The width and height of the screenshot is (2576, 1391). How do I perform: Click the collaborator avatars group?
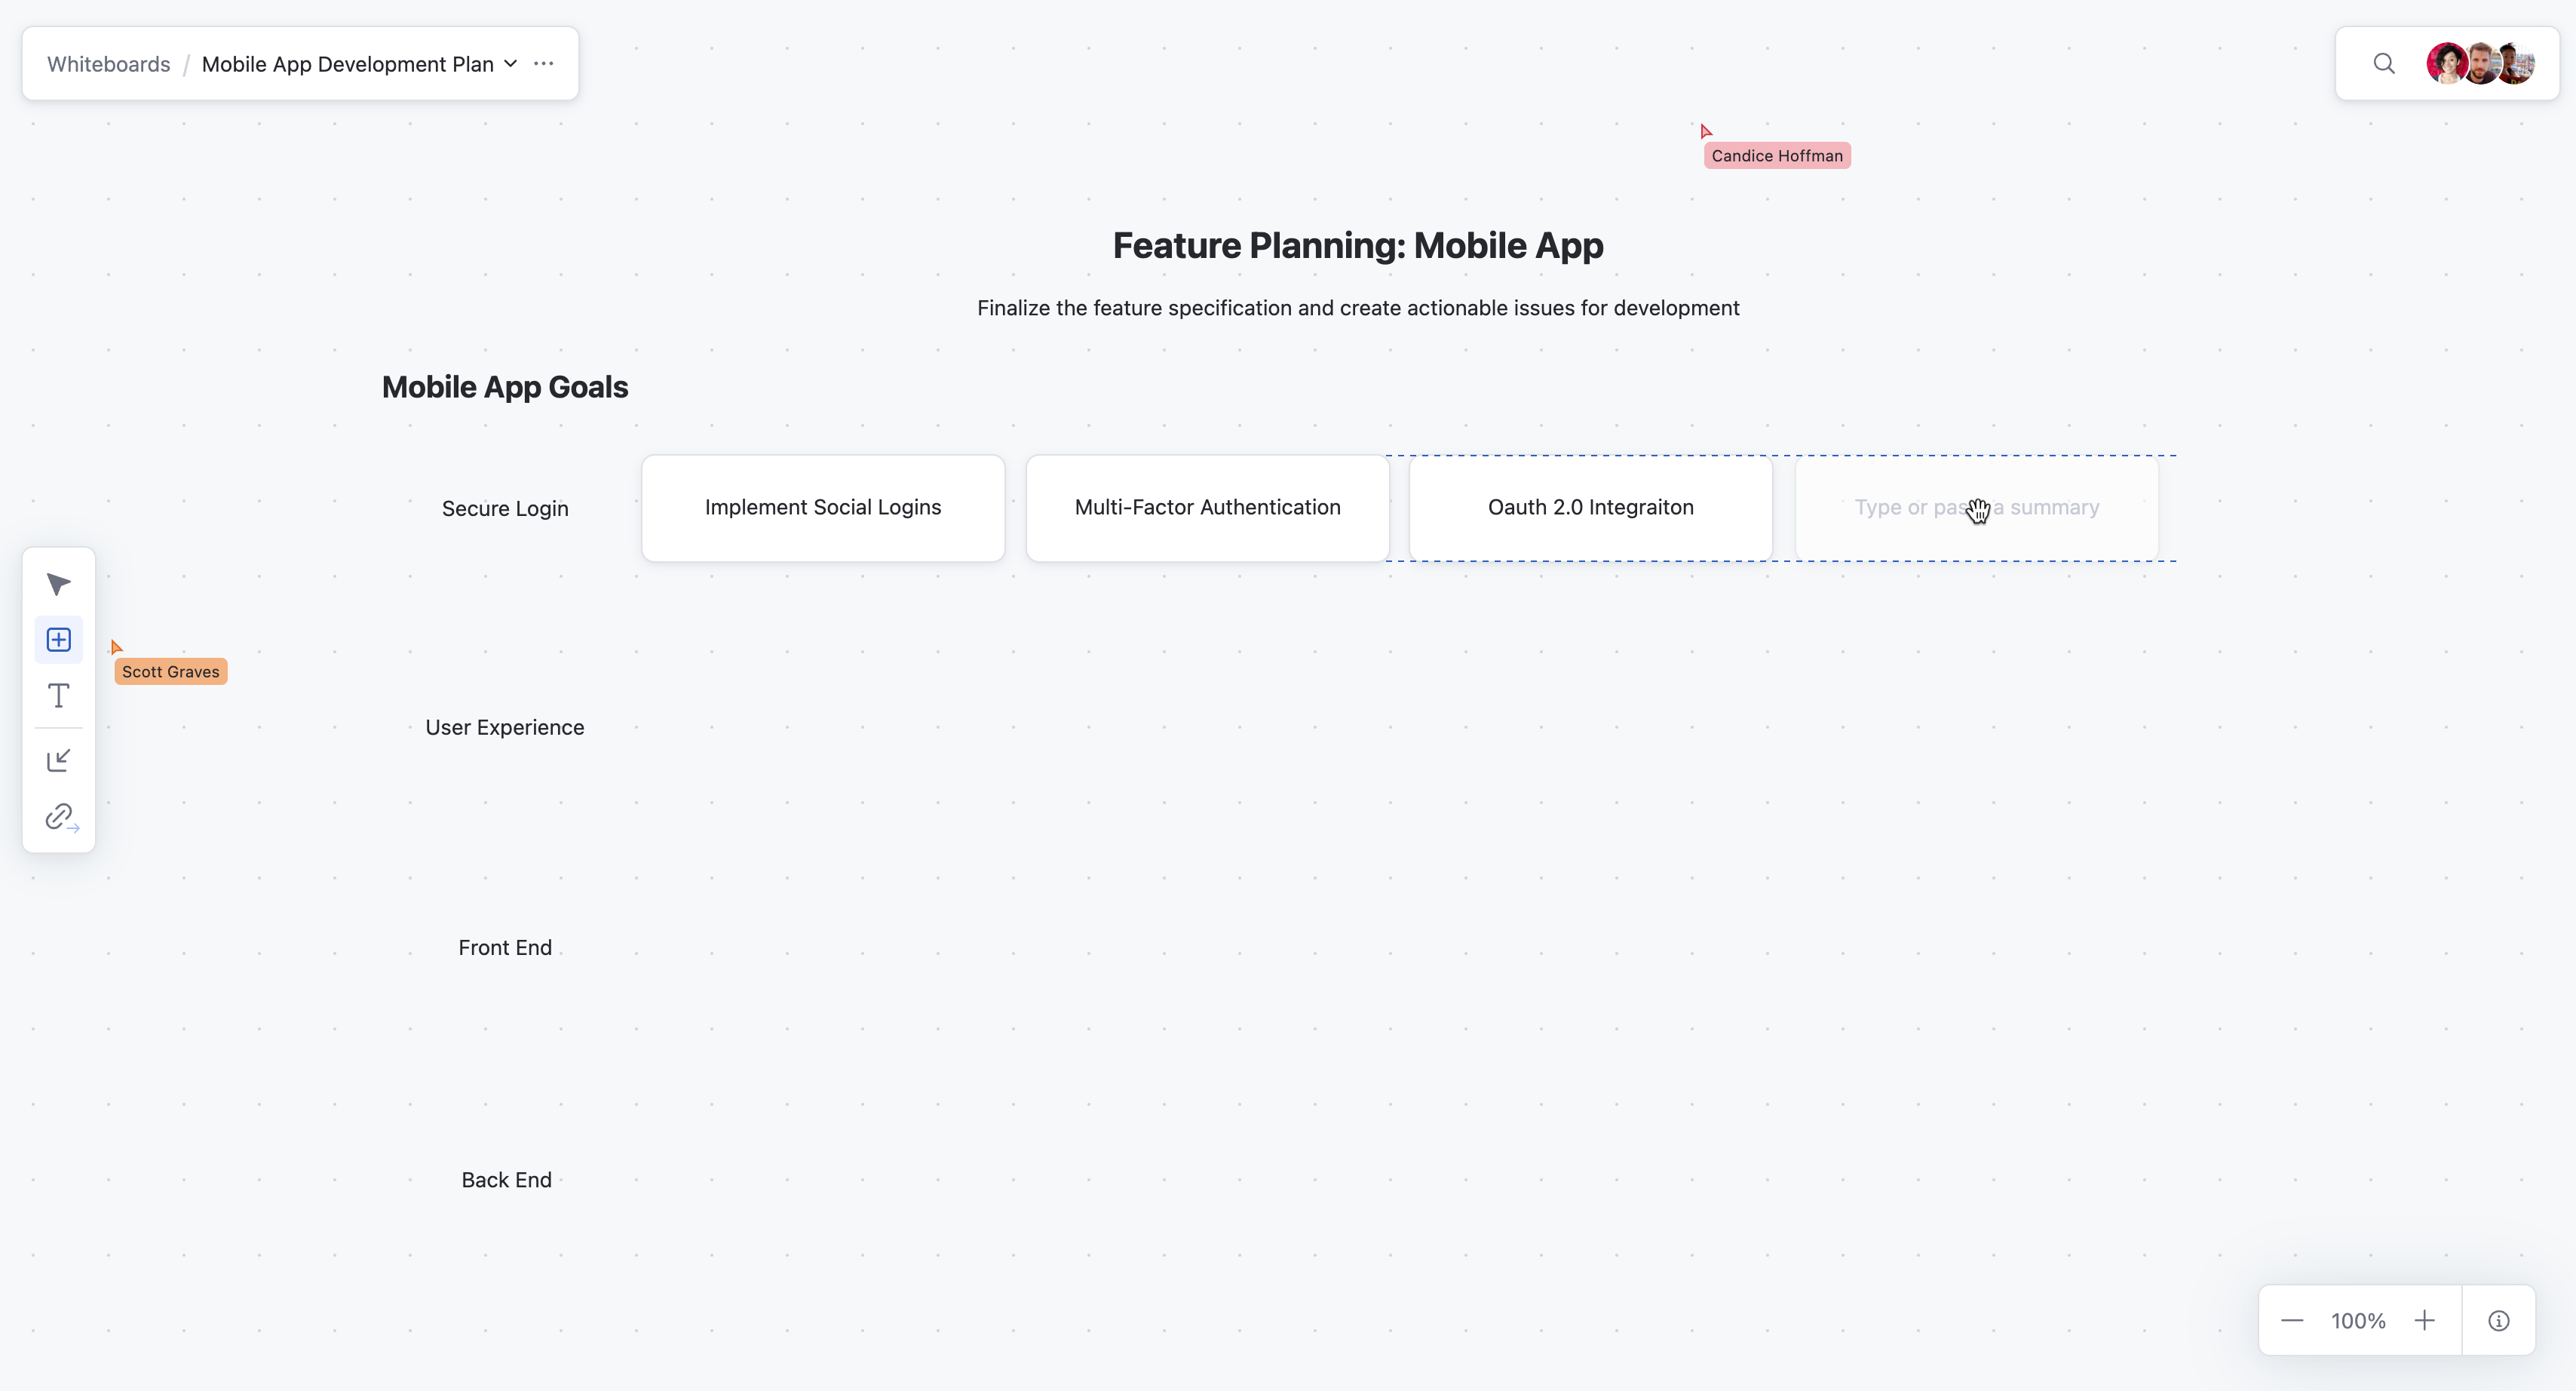coord(2480,64)
